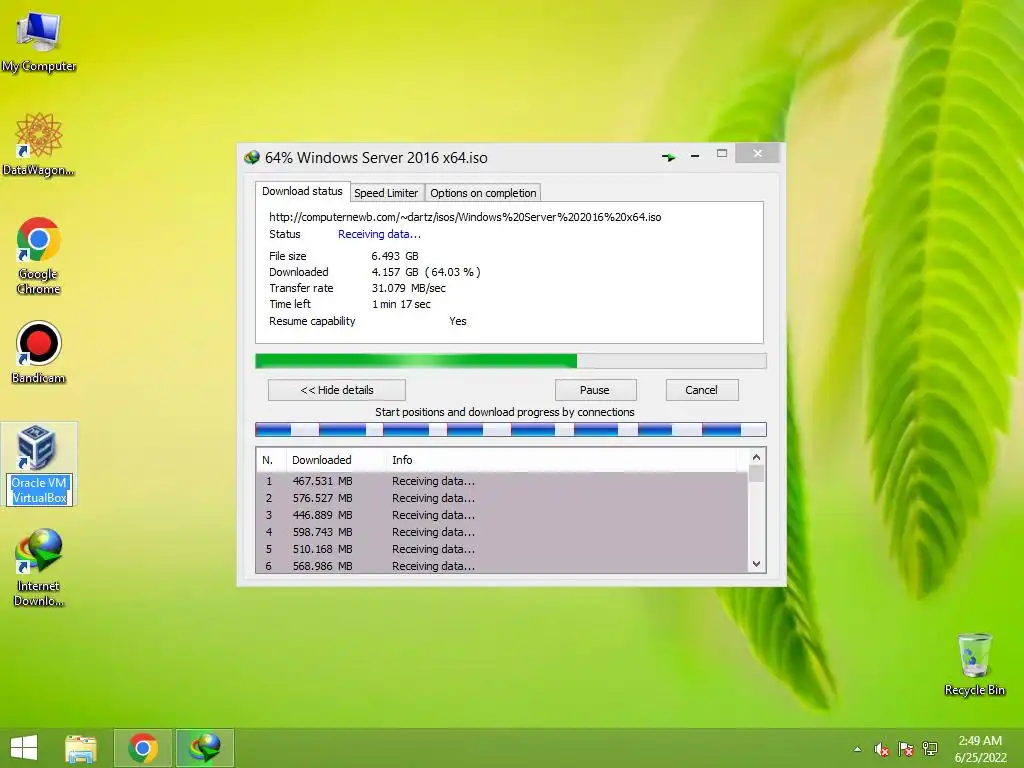Cancel the download

tap(702, 390)
